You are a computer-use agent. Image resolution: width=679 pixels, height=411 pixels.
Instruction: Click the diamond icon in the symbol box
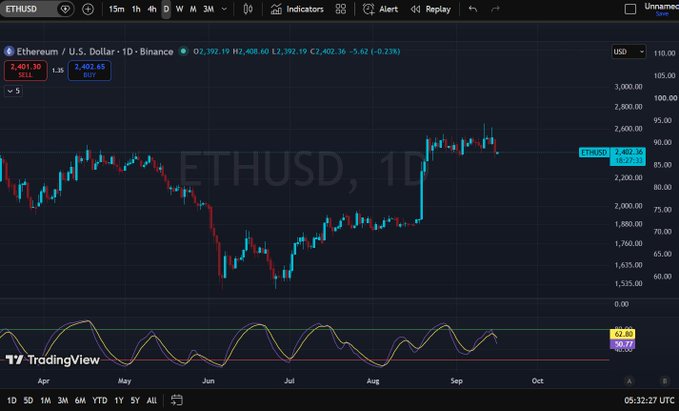pos(65,9)
